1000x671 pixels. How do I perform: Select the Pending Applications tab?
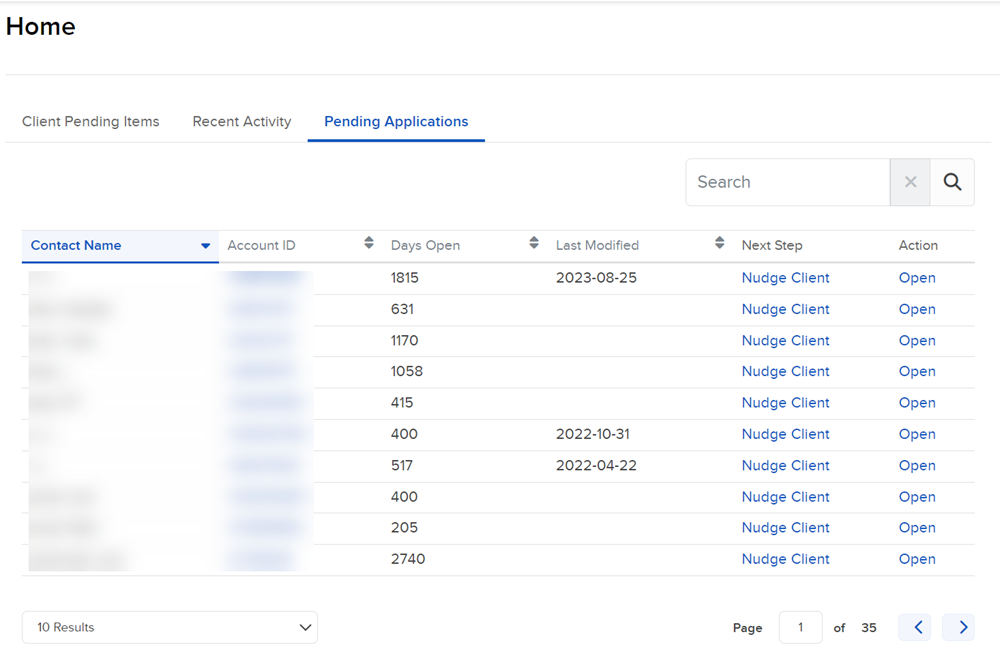click(x=396, y=121)
